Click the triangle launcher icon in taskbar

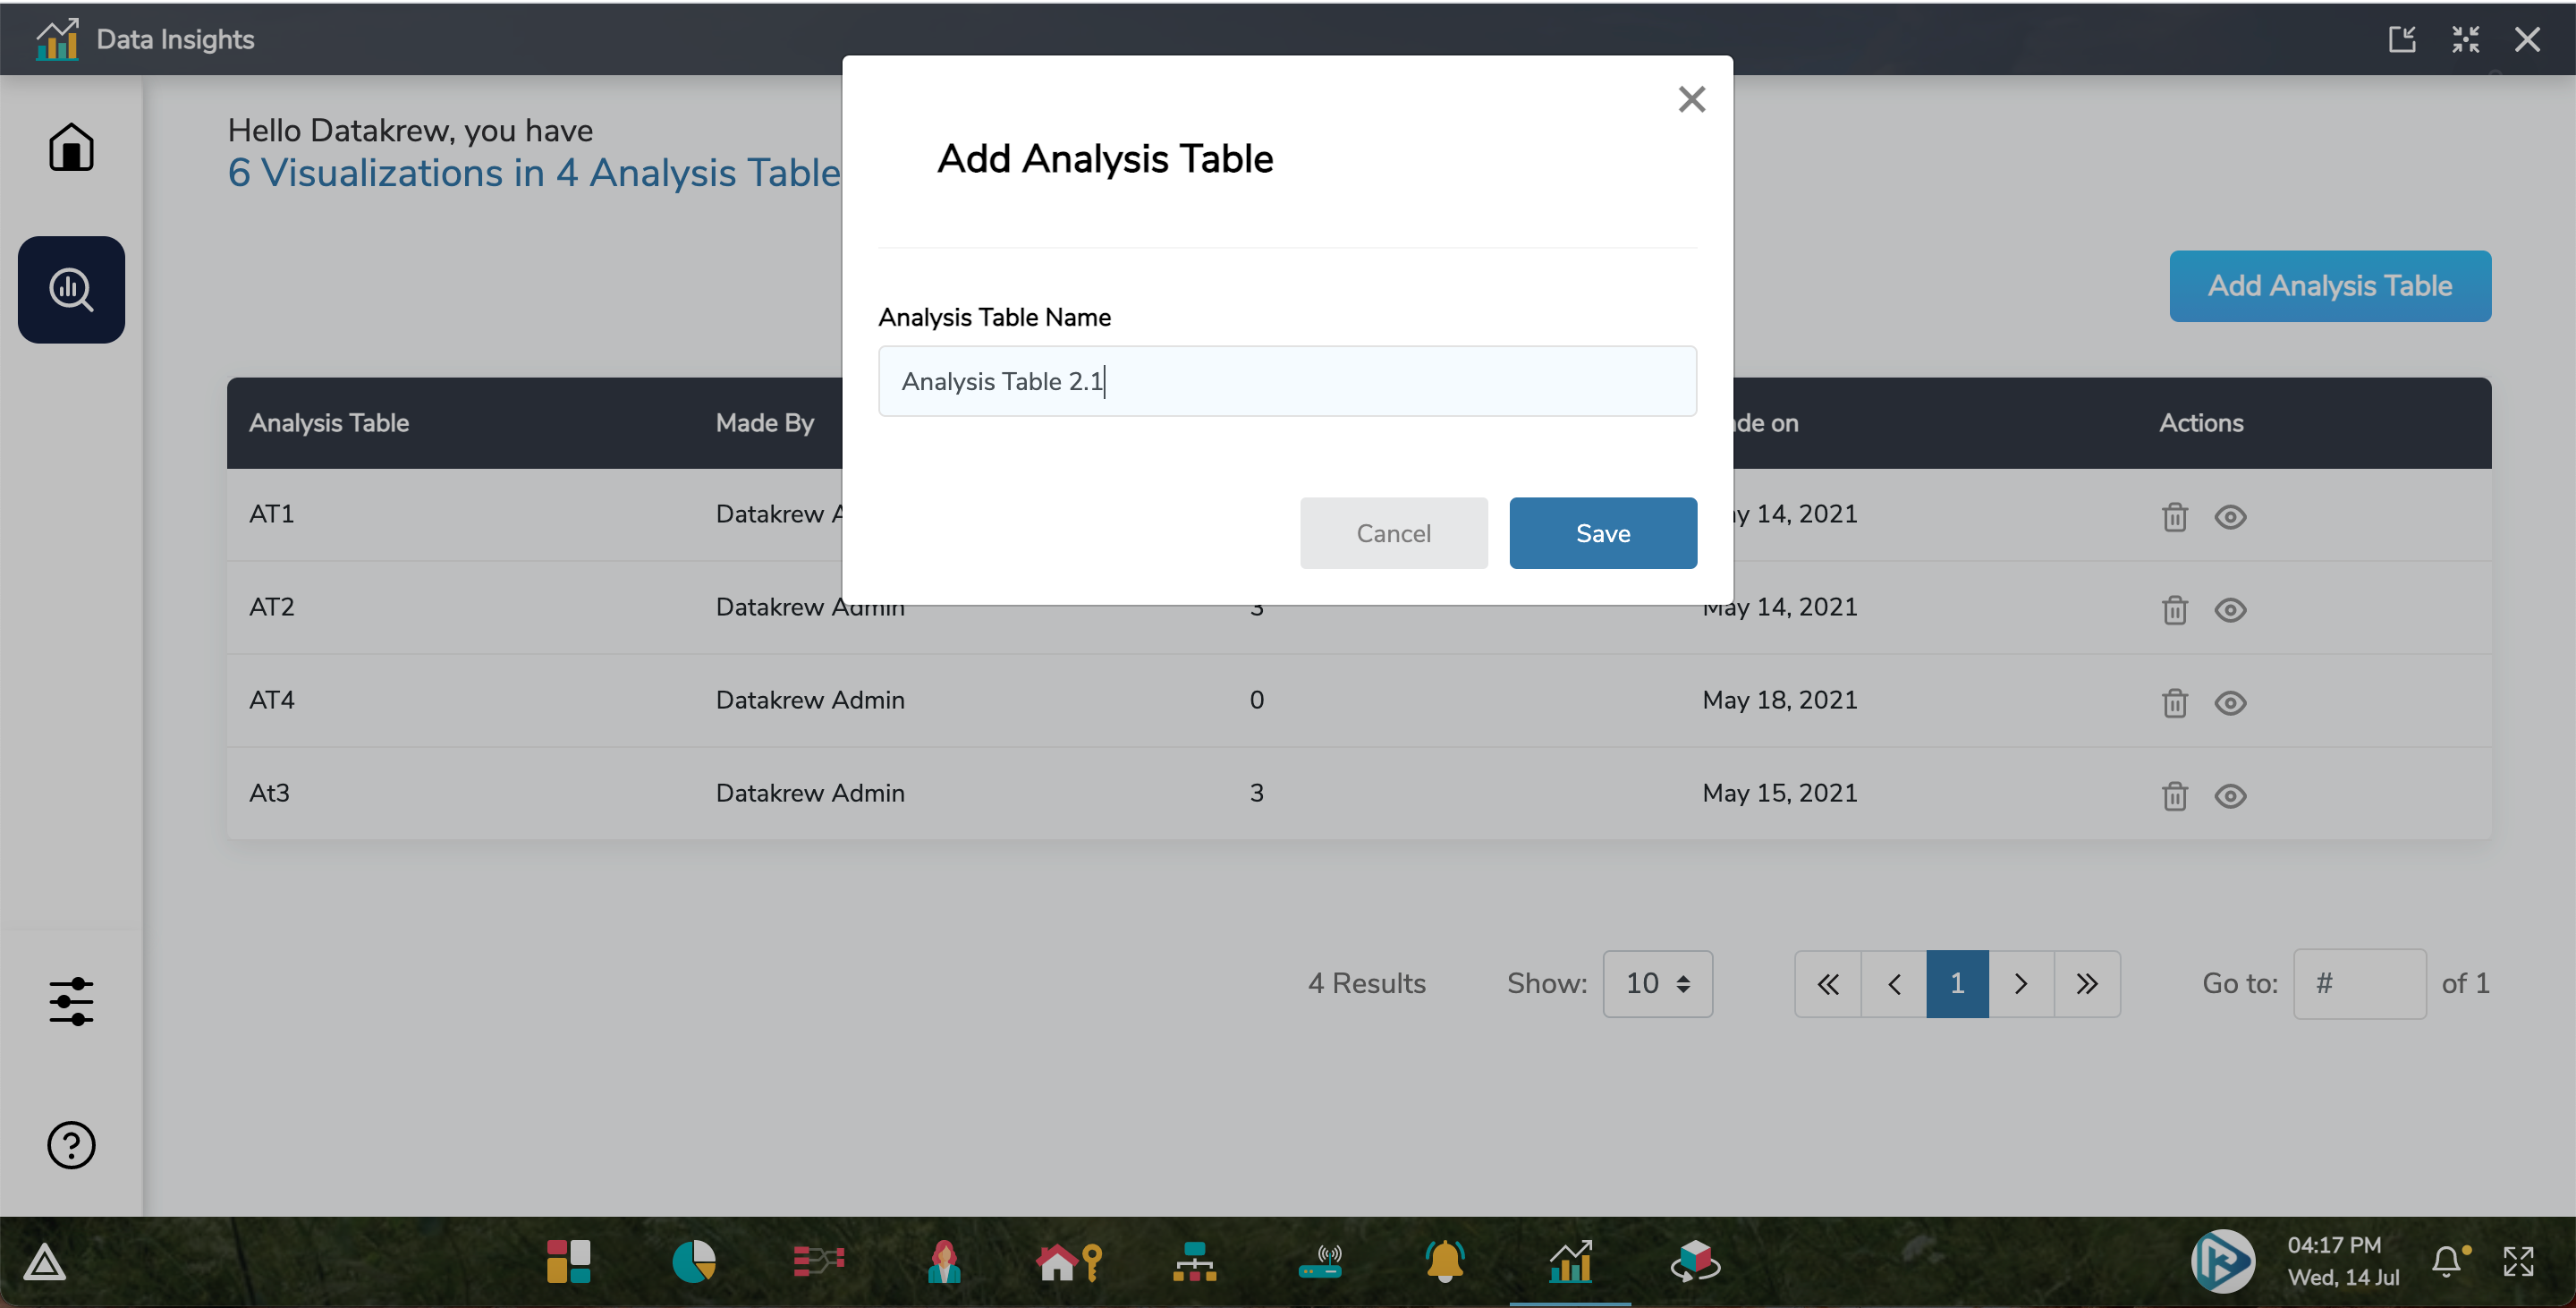coord(44,1262)
